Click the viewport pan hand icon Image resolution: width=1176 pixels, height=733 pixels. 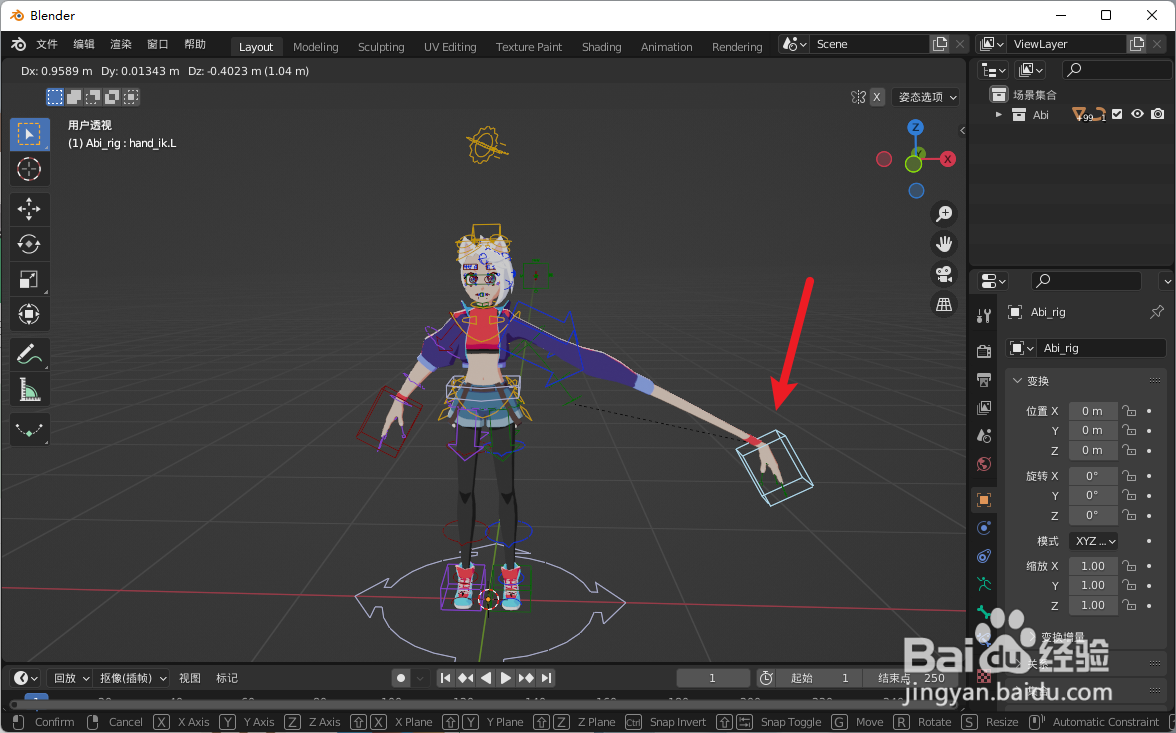click(944, 244)
